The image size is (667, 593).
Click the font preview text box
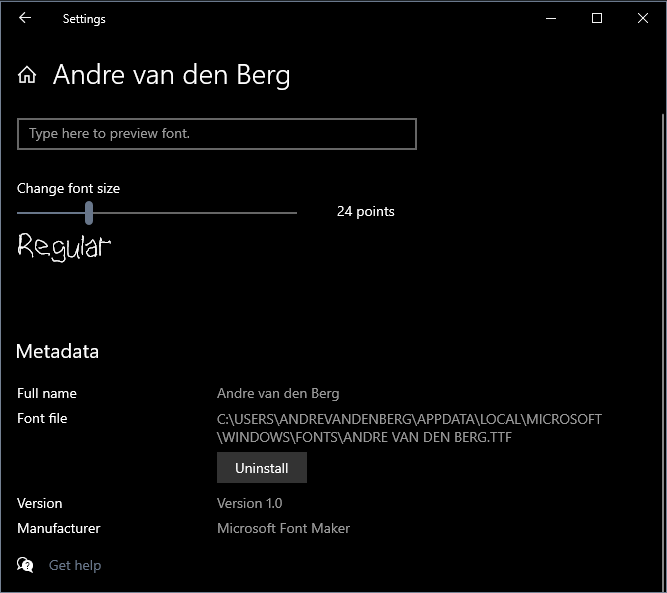click(x=216, y=134)
